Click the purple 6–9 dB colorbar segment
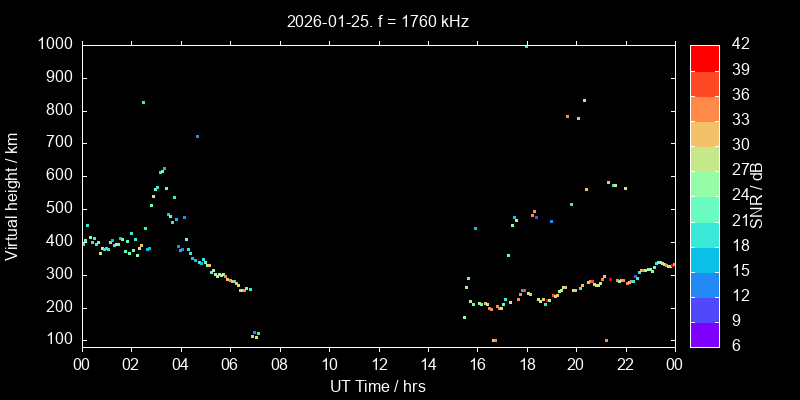Screen dimensions: 800x400 [704, 334]
